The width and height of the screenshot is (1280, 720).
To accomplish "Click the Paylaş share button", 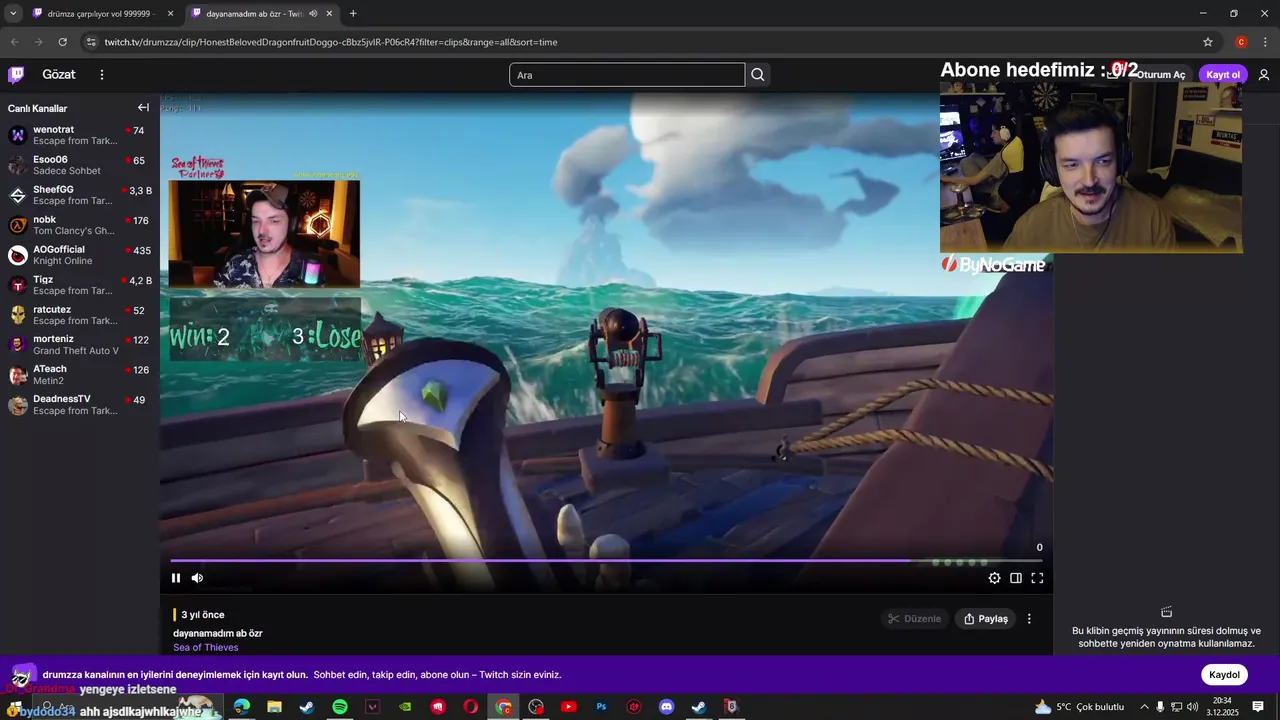I will pyautogui.click(x=985, y=619).
